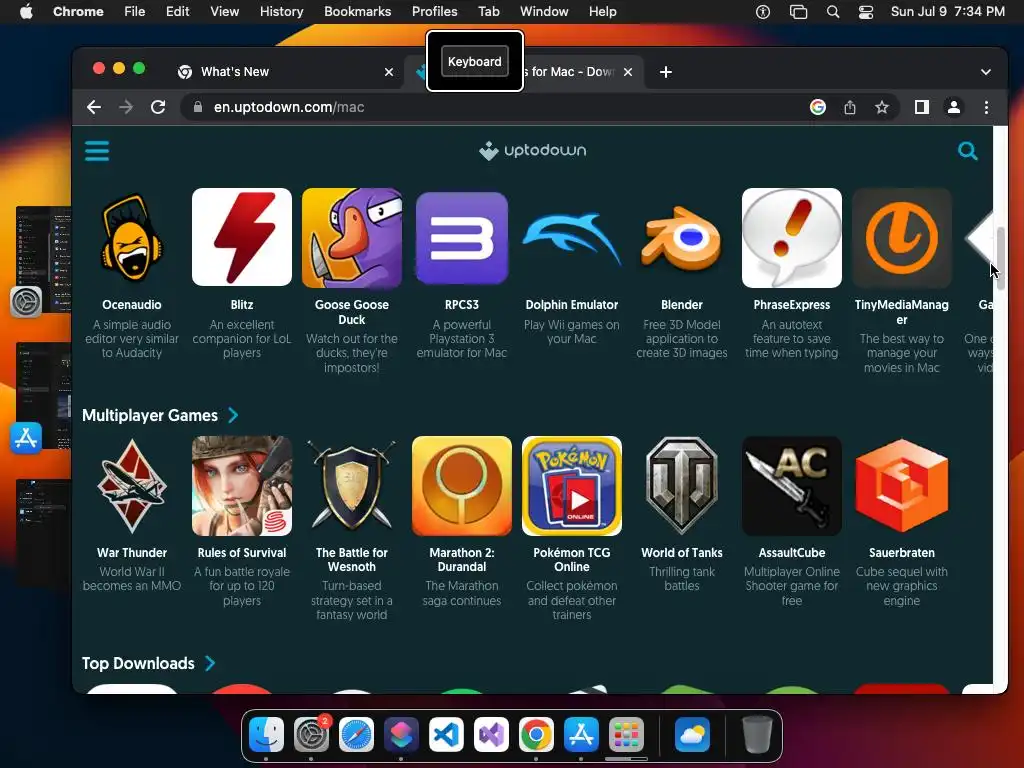Select the Rules of Survival icon
Screen dimensions: 1024x768
point(242,486)
